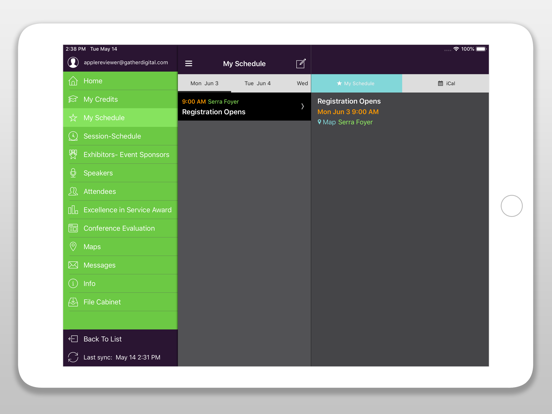Screen dimensions: 552x414
Task: Click the My Schedule star icon in sidebar
Action: click(73, 118)
